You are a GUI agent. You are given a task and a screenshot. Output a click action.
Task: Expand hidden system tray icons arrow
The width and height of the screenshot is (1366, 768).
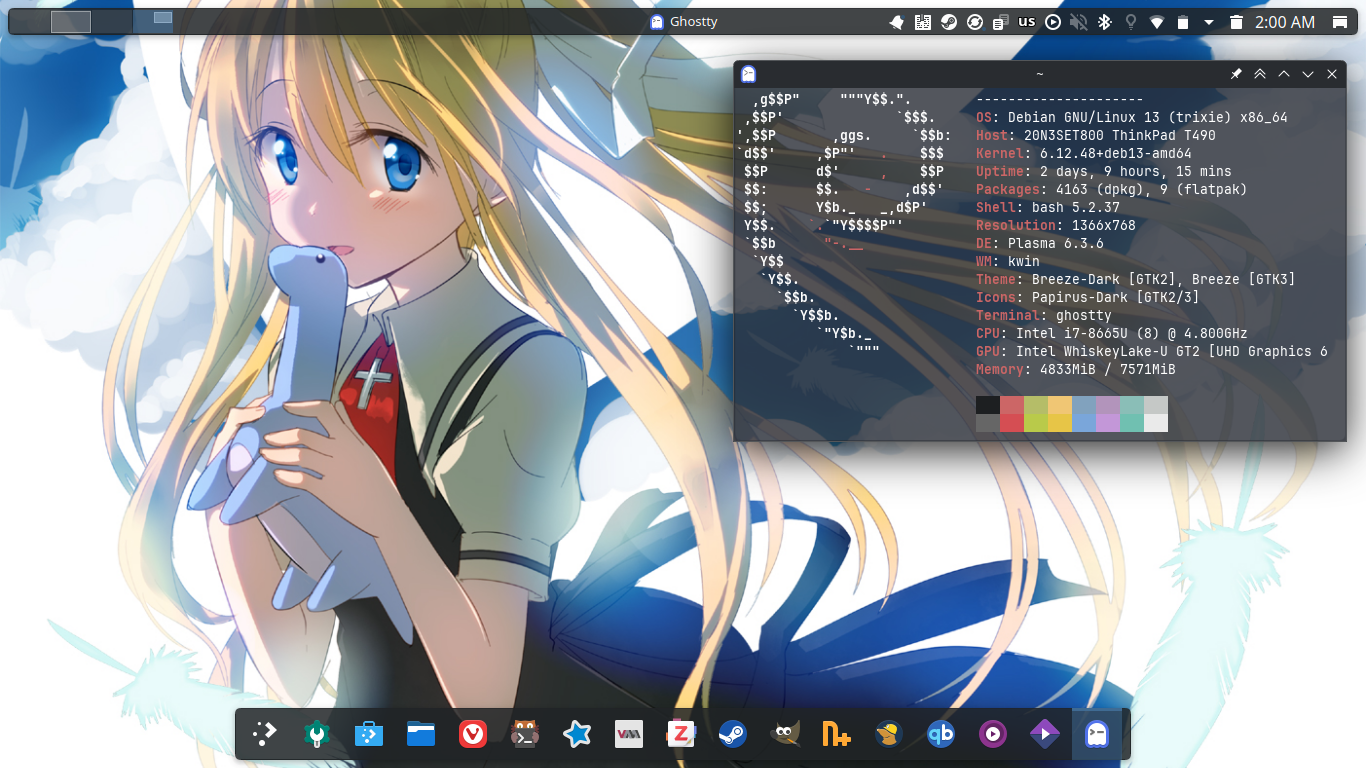point(1209,22)
